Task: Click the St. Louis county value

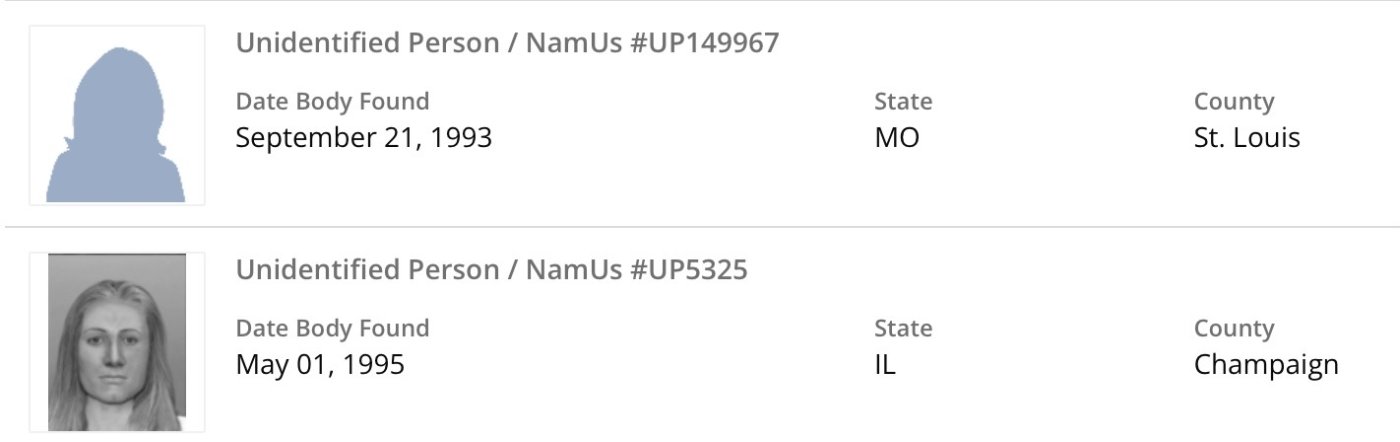Action: tap(1246, 138)
